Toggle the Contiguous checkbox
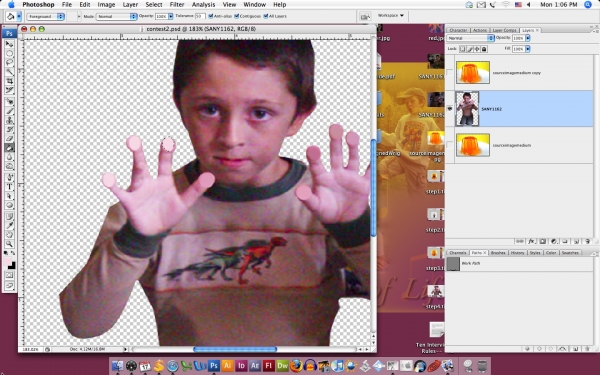The height and width of the screenshot is (375, 600). 236,16
